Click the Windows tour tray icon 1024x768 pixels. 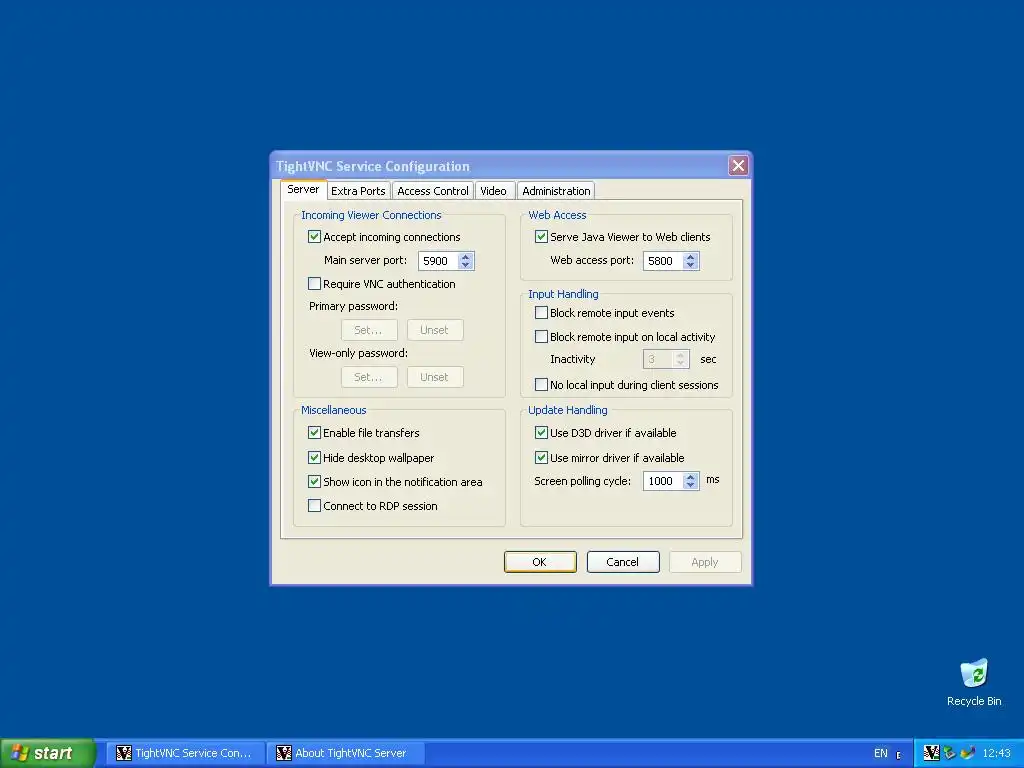[967, 752]
